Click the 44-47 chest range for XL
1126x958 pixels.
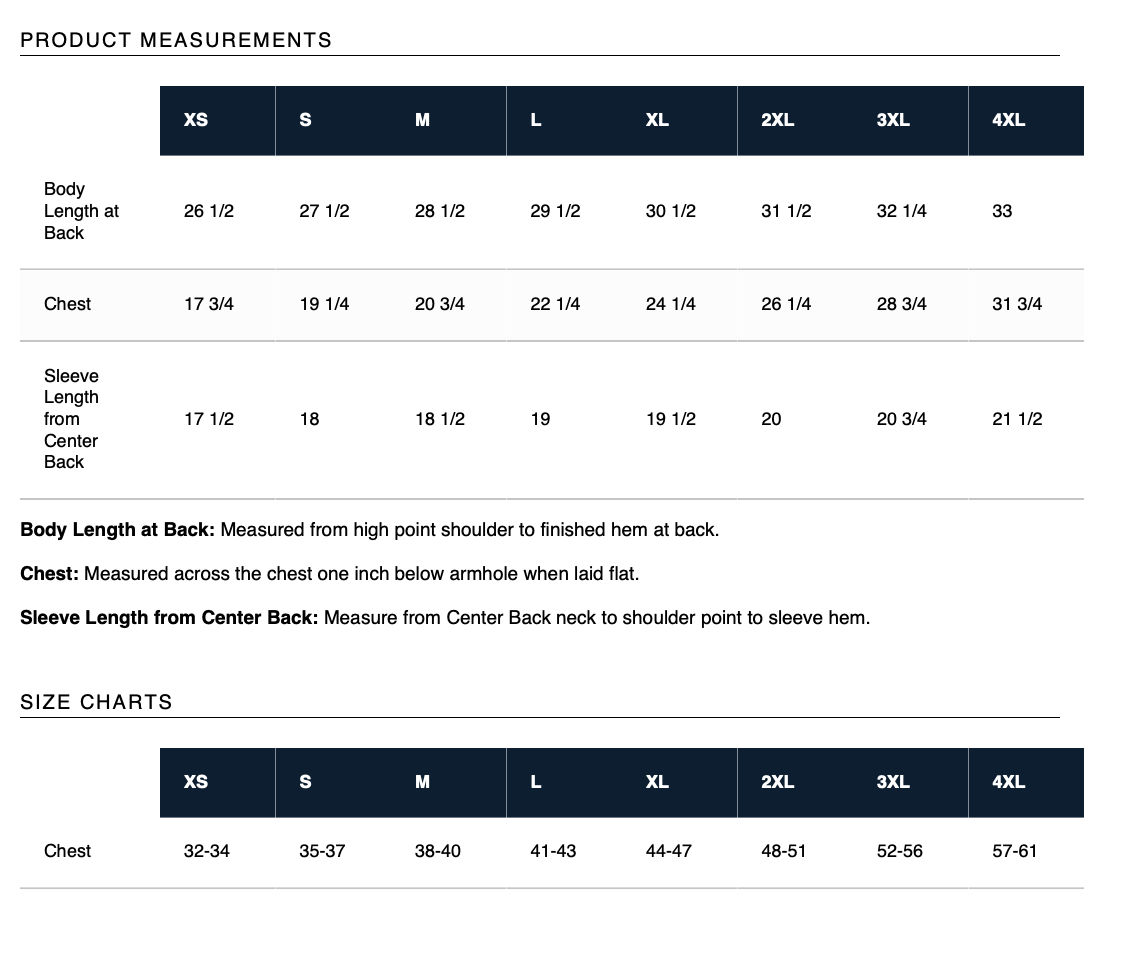668,852
